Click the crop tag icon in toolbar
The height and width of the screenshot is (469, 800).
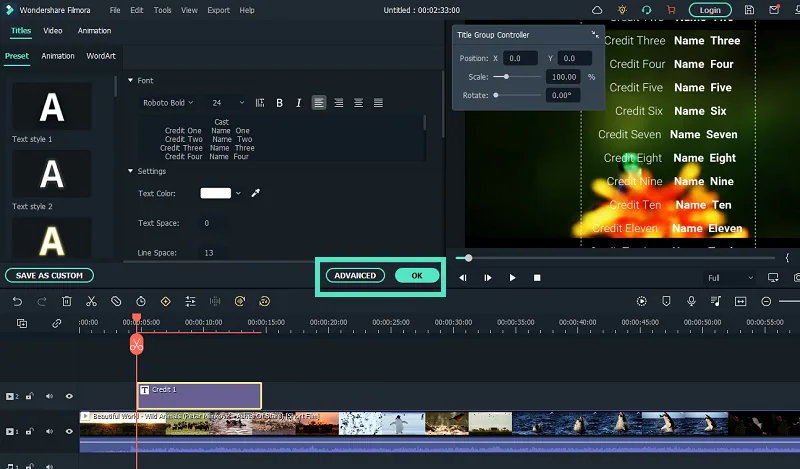coord(116,302)
